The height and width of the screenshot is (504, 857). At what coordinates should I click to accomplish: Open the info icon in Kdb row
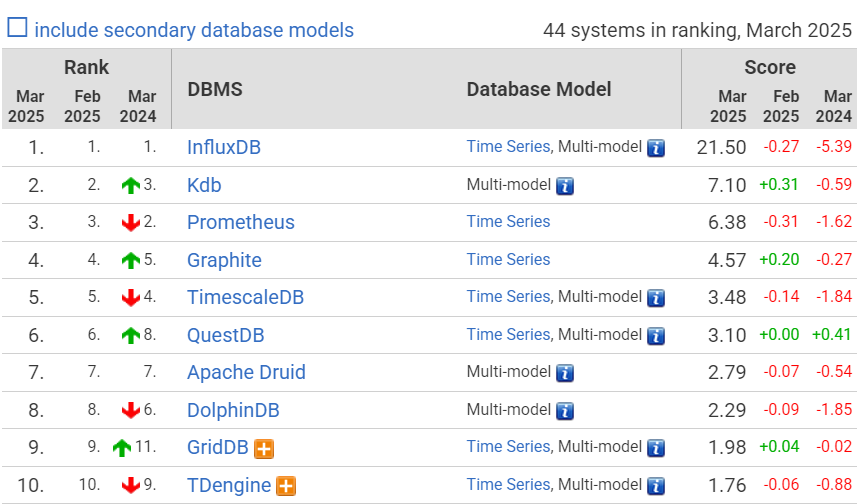565,186
